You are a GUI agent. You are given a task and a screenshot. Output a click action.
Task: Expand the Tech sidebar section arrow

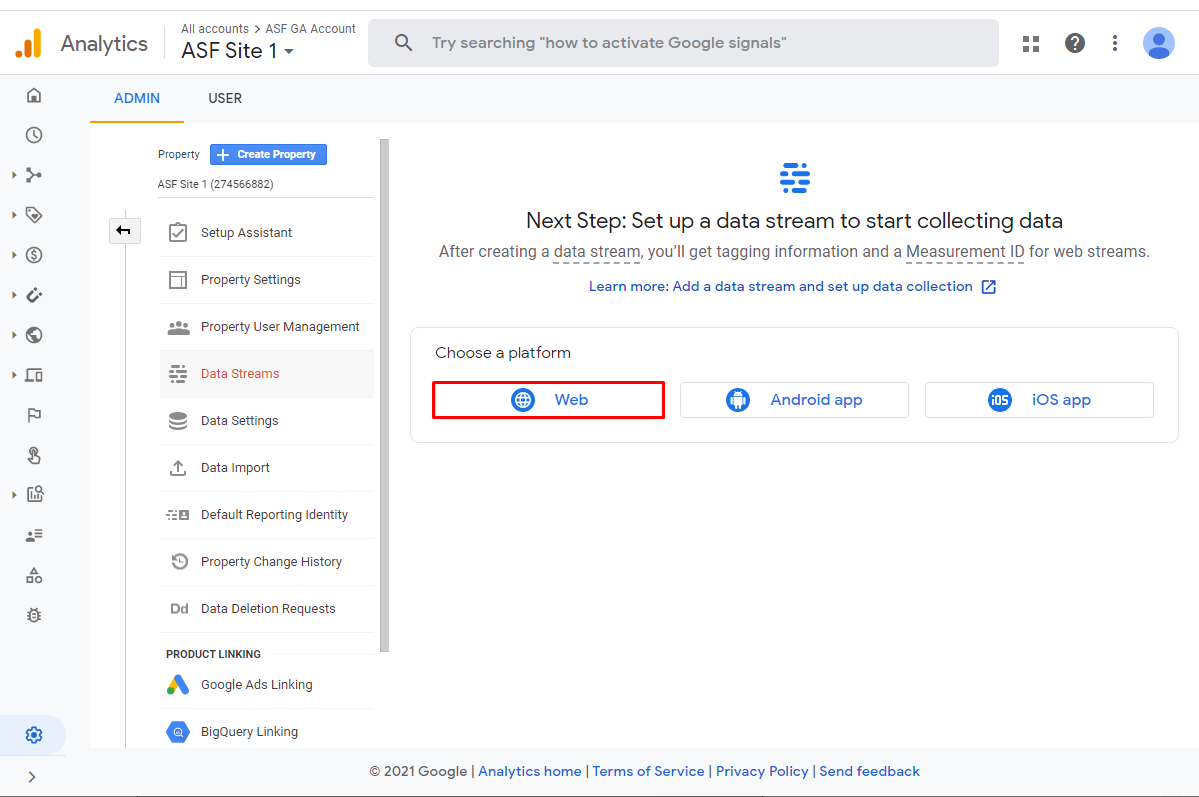(14, 375)
